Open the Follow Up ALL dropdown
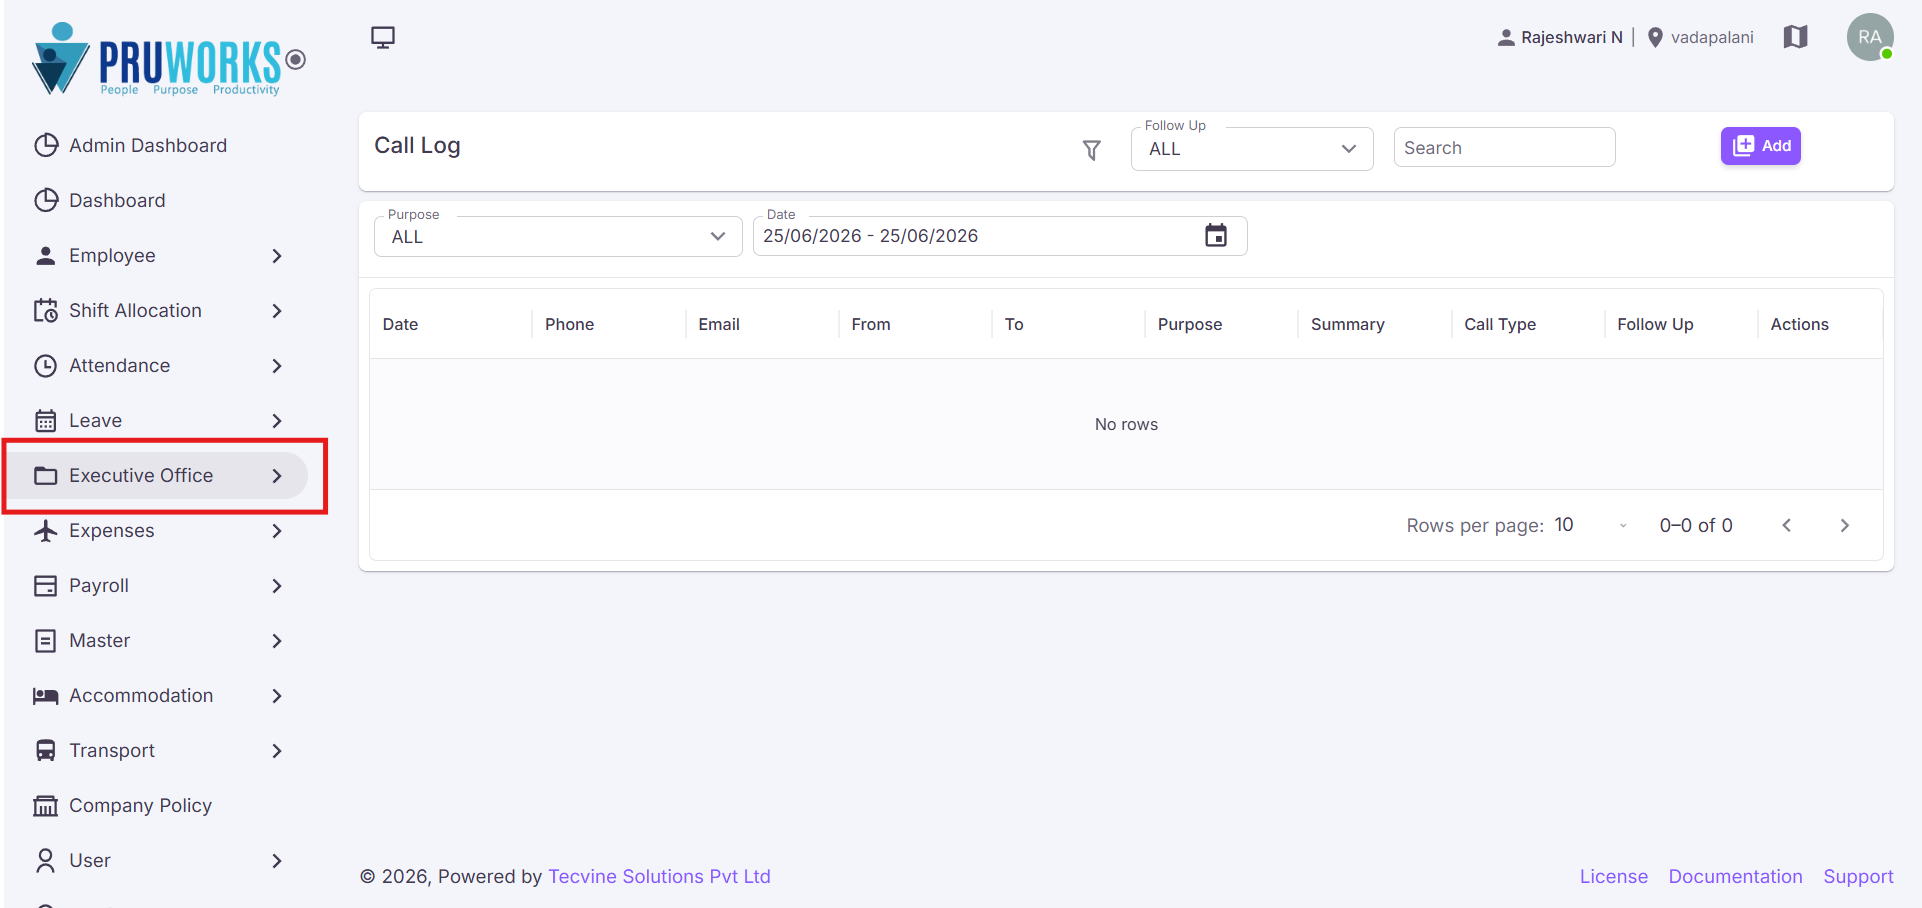 [x=1252, y=149]
